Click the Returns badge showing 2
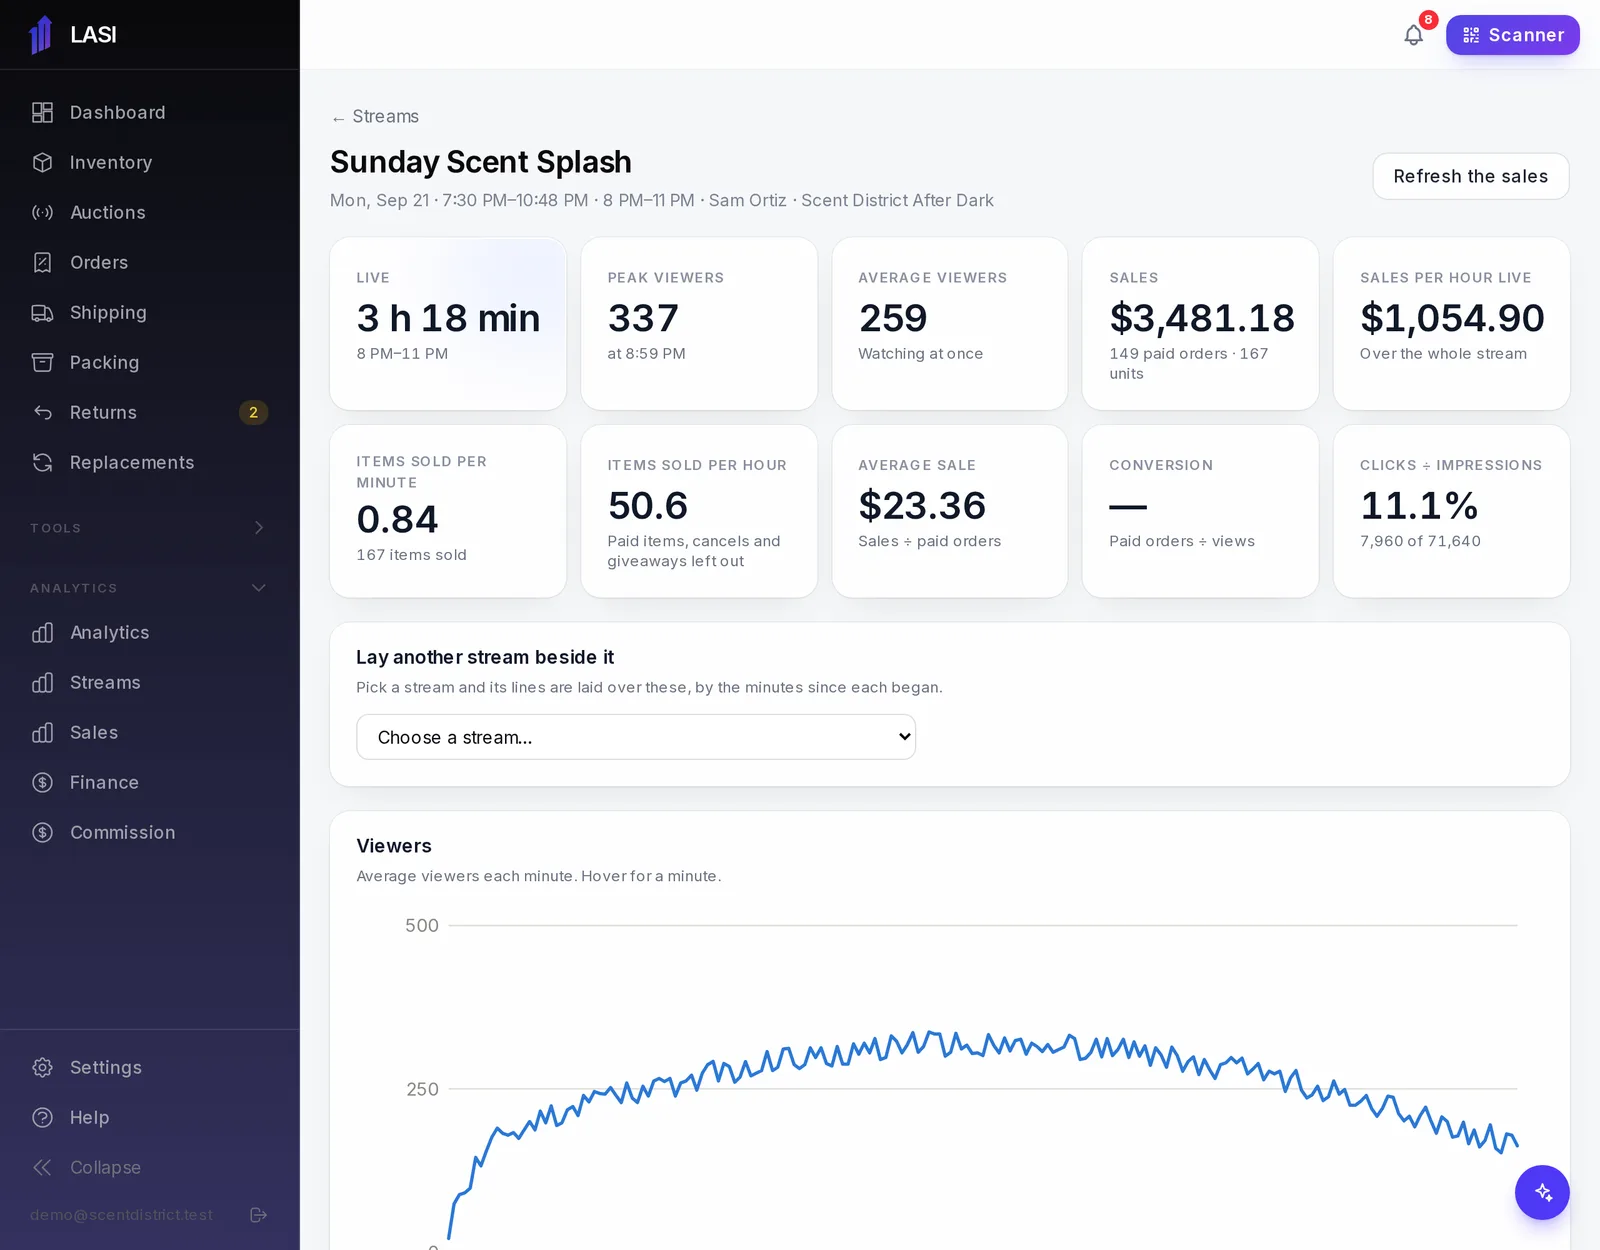This screenshot has height=1250, width=1600. click(x=253, y=413)
